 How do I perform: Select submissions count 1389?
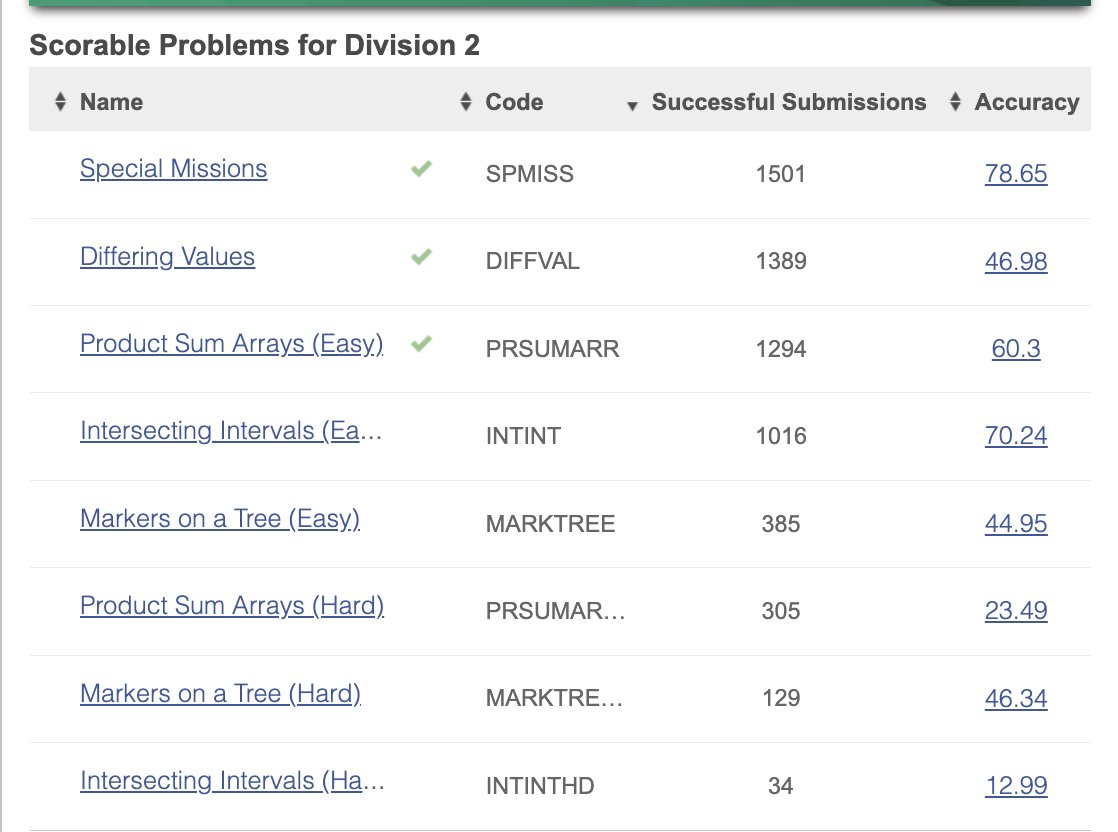(781, 261)
